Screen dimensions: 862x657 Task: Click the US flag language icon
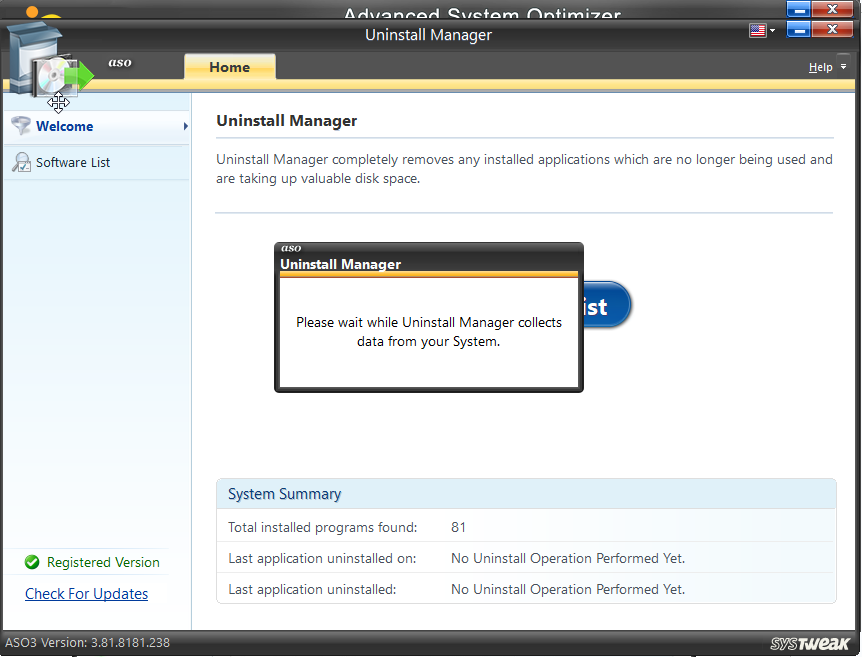[x=757, y=31]
